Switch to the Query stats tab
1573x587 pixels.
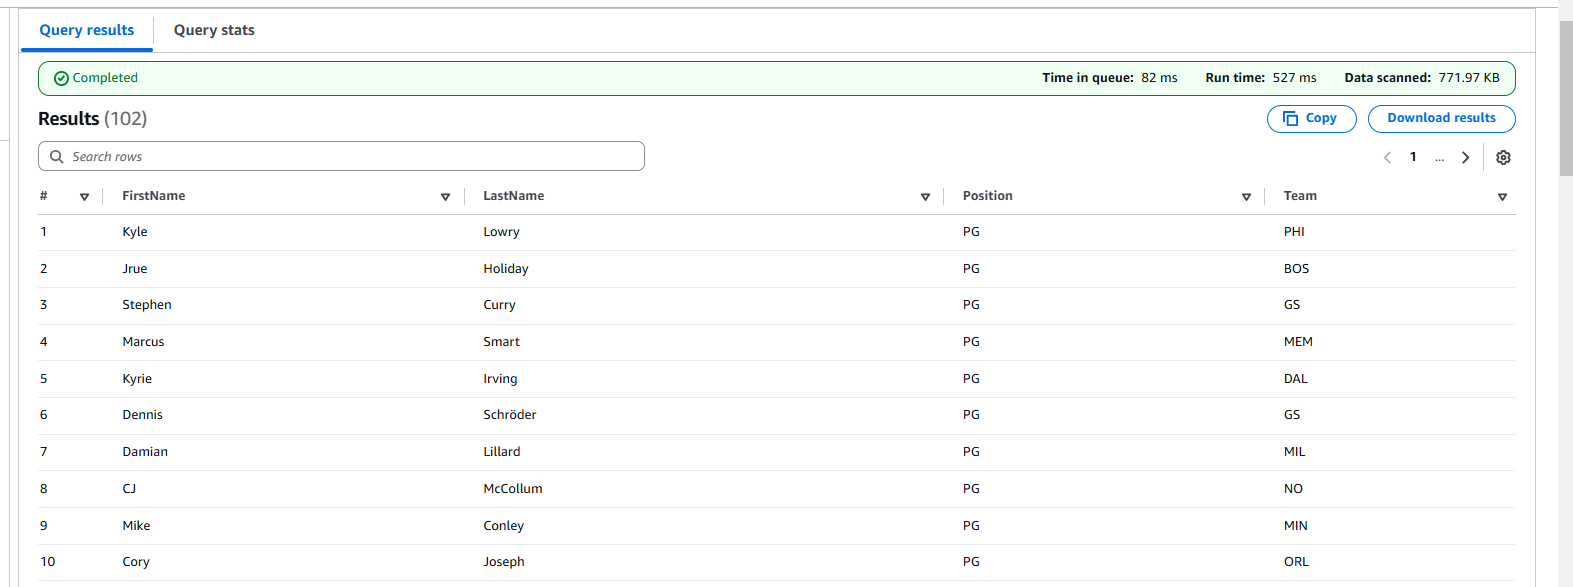coord(214,30)
